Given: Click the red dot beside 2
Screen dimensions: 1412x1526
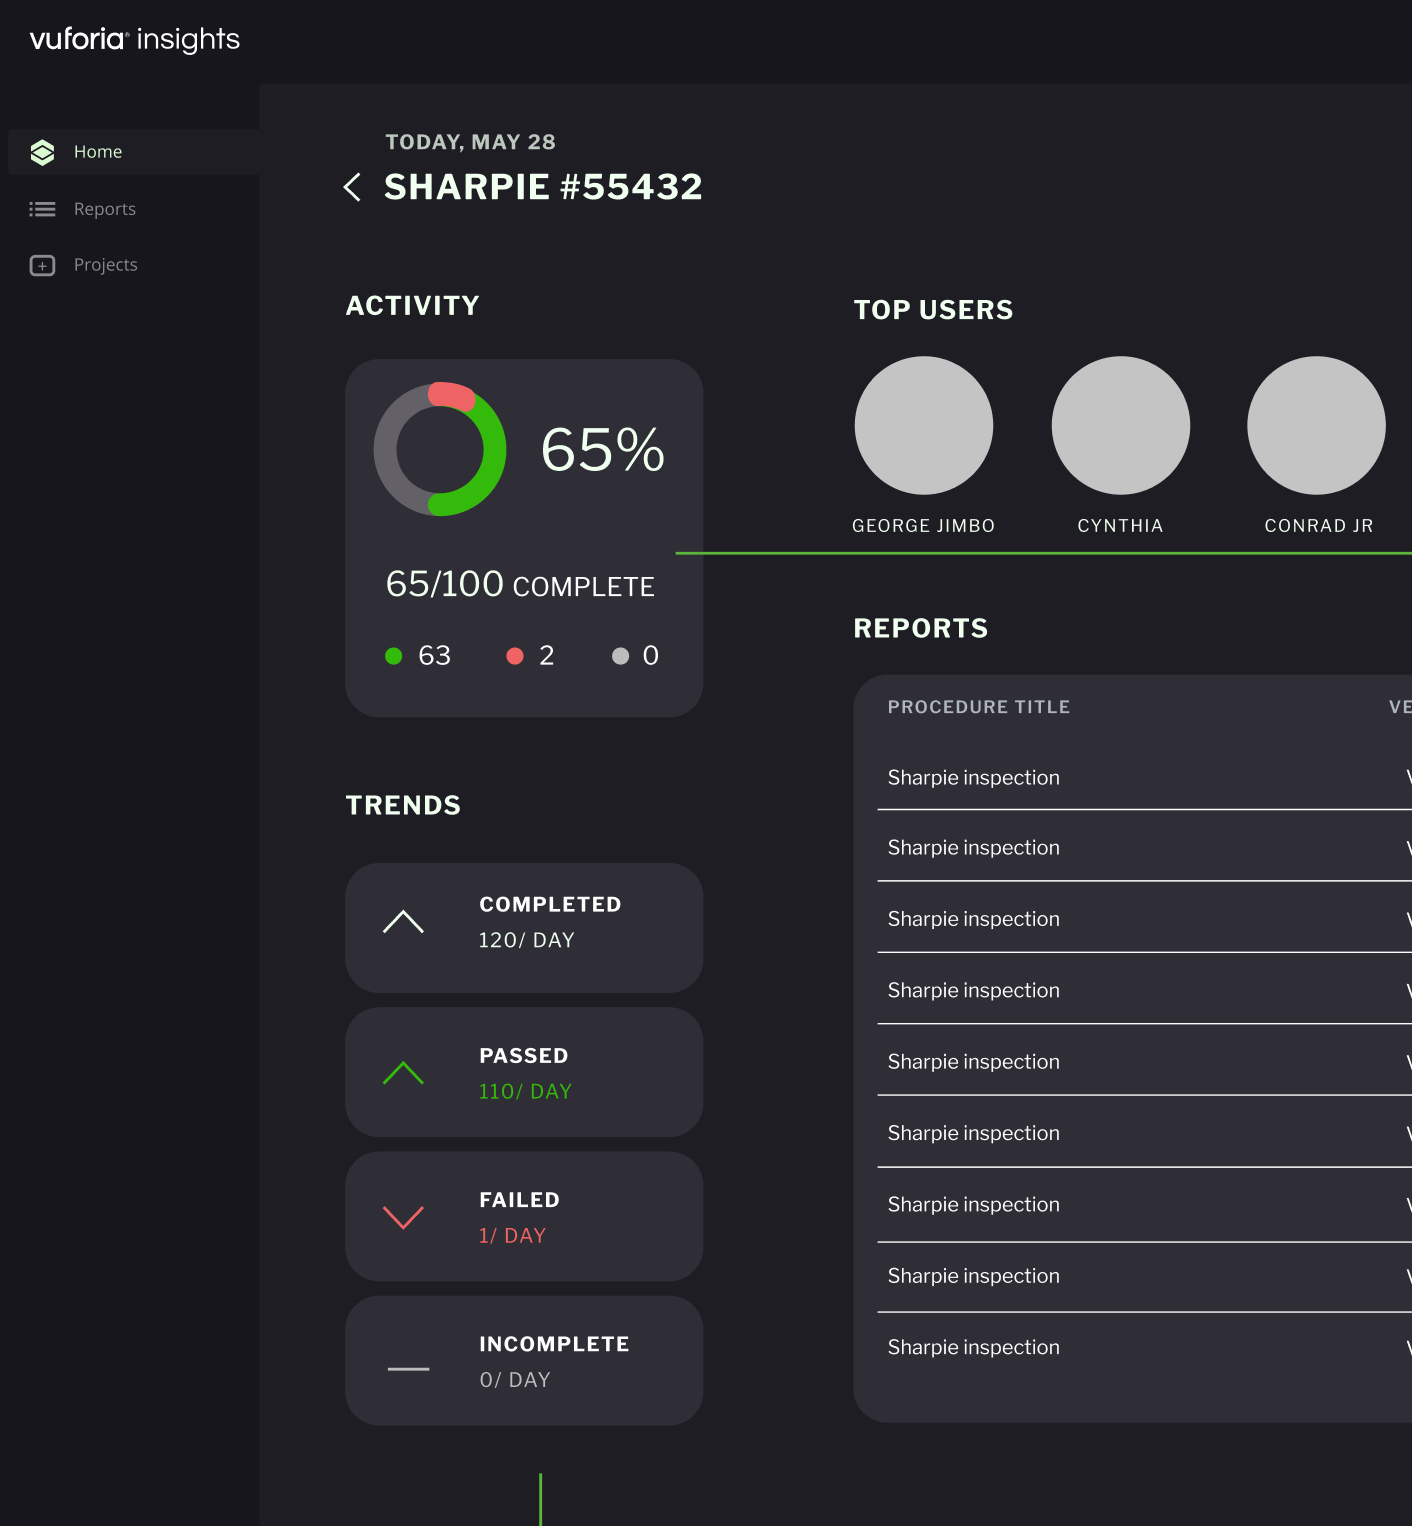Looking at the screenshot, I should [x=515, y=656].
